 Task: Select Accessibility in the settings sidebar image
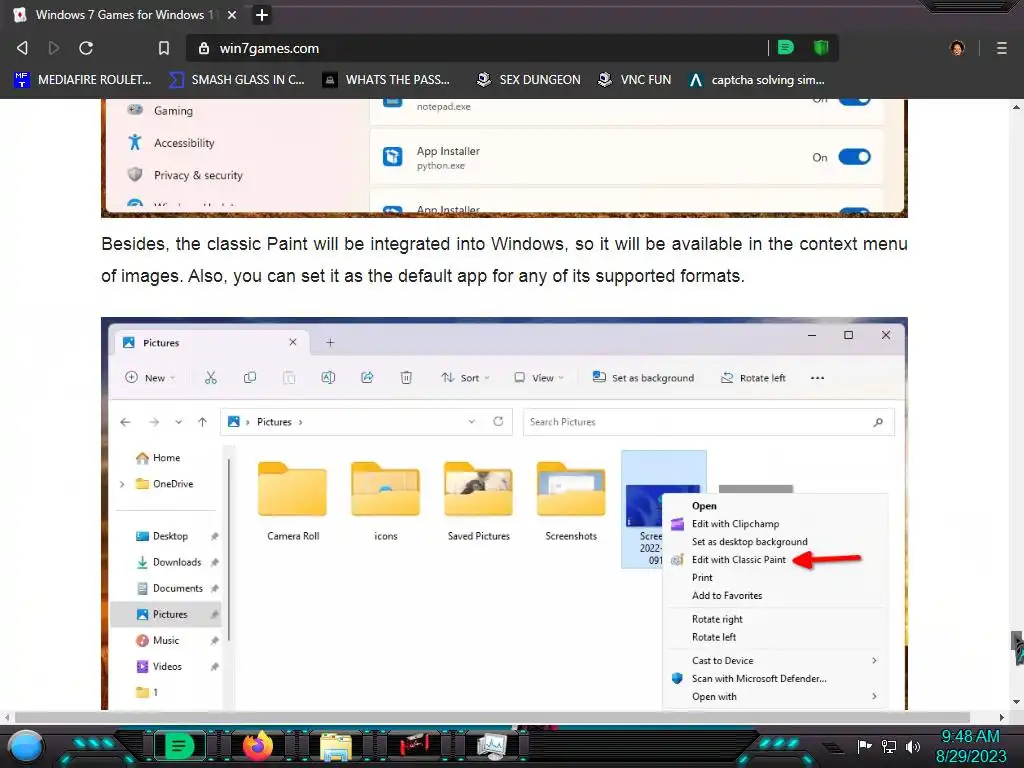tap(171, 142)
